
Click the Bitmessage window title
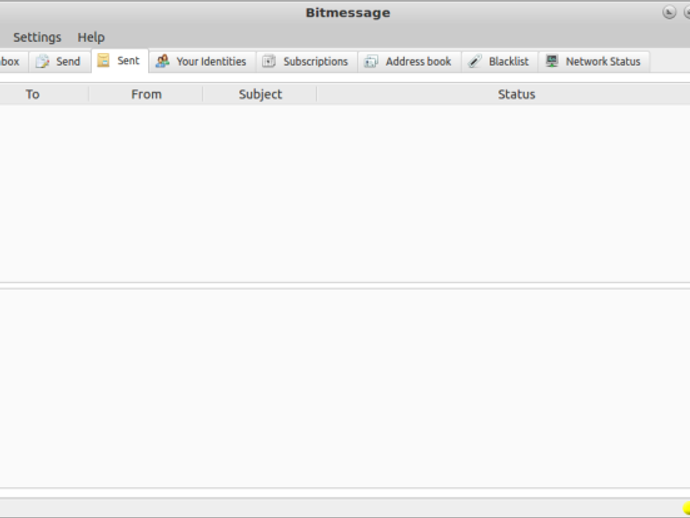348,13
